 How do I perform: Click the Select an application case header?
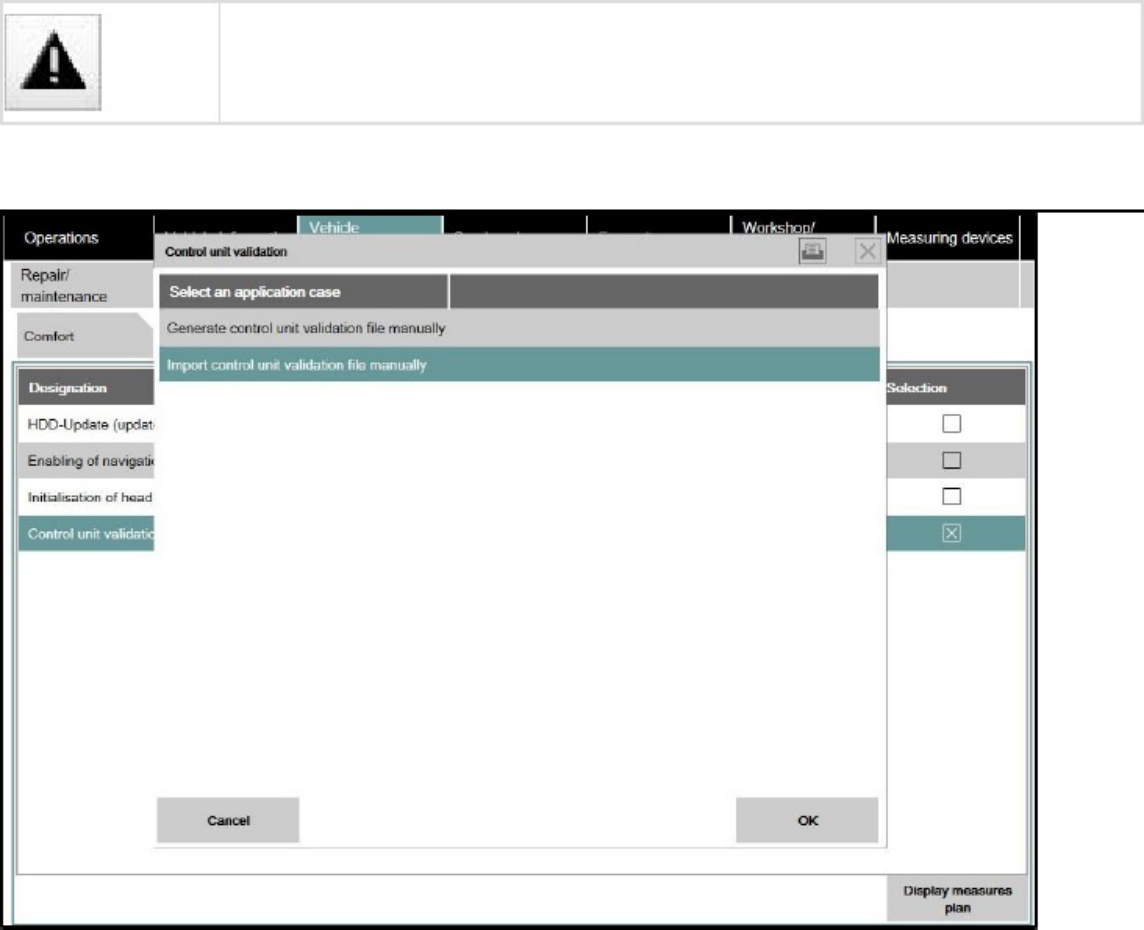tap(304, 292)
